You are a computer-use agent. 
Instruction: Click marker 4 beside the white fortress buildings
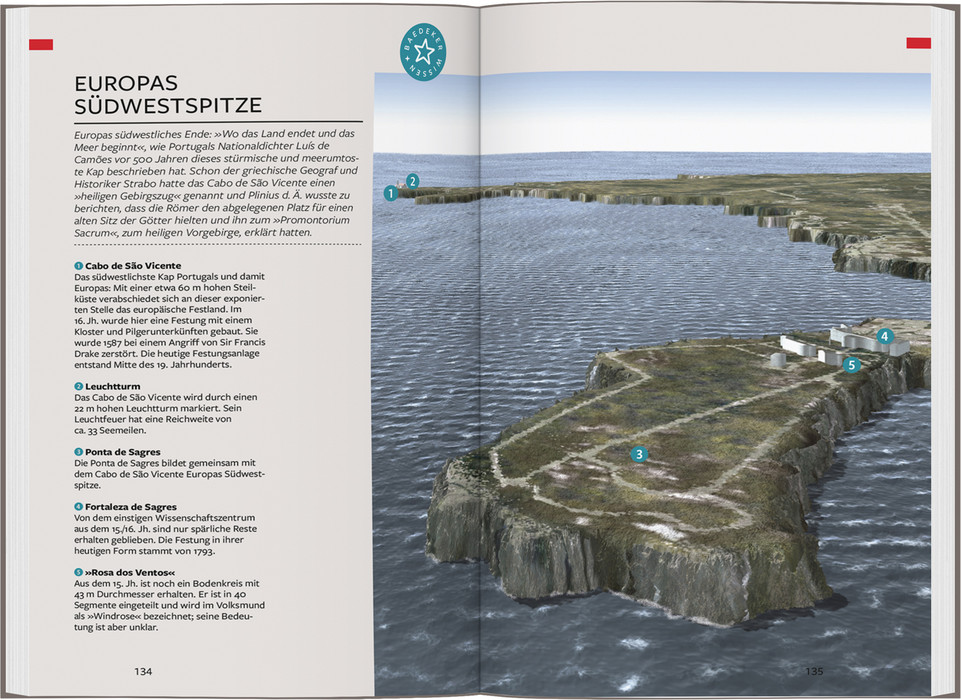pyautogui.click(x=884, y=337)
